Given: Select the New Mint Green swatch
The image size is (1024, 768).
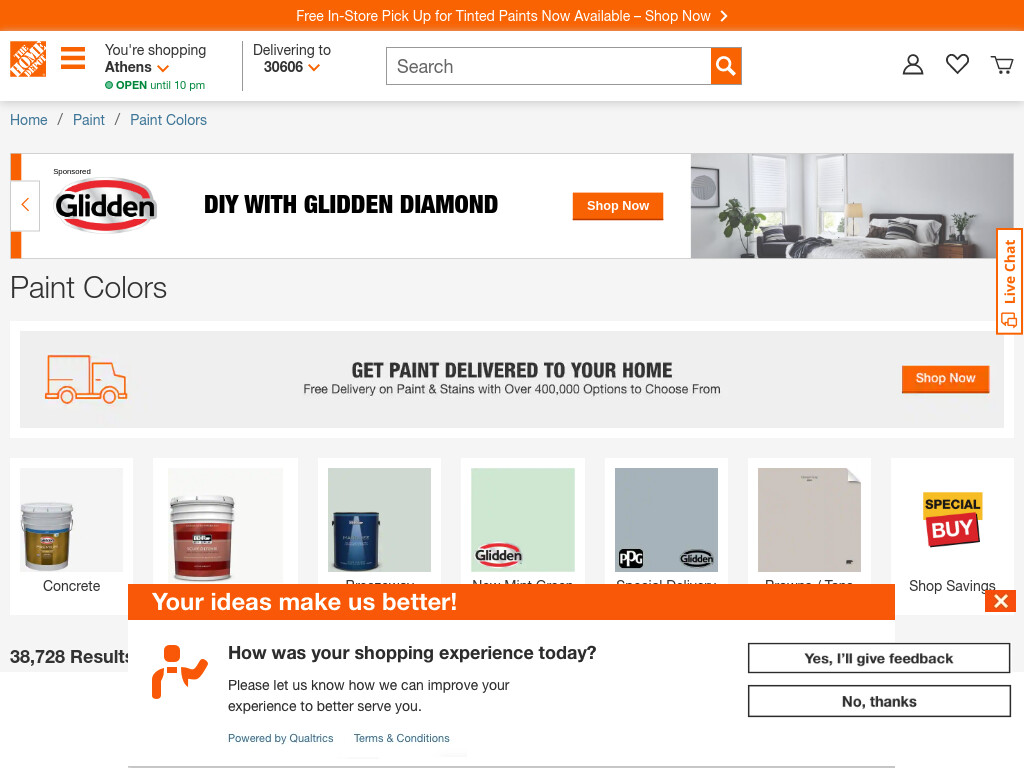Looking at the screenshot, I should tap(522, 521).
